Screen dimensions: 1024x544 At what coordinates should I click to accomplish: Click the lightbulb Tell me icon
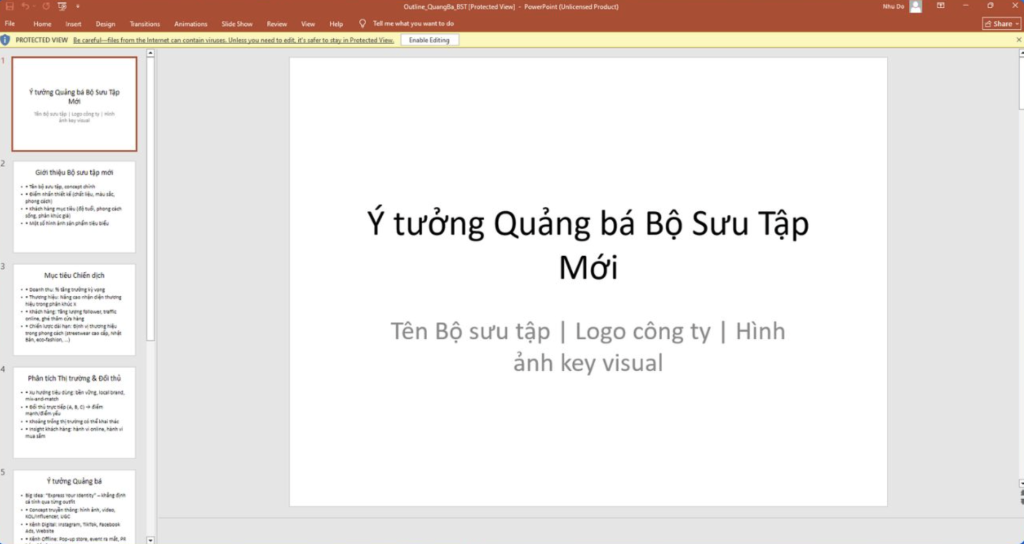pyautogui.click(x=362, y=23)
